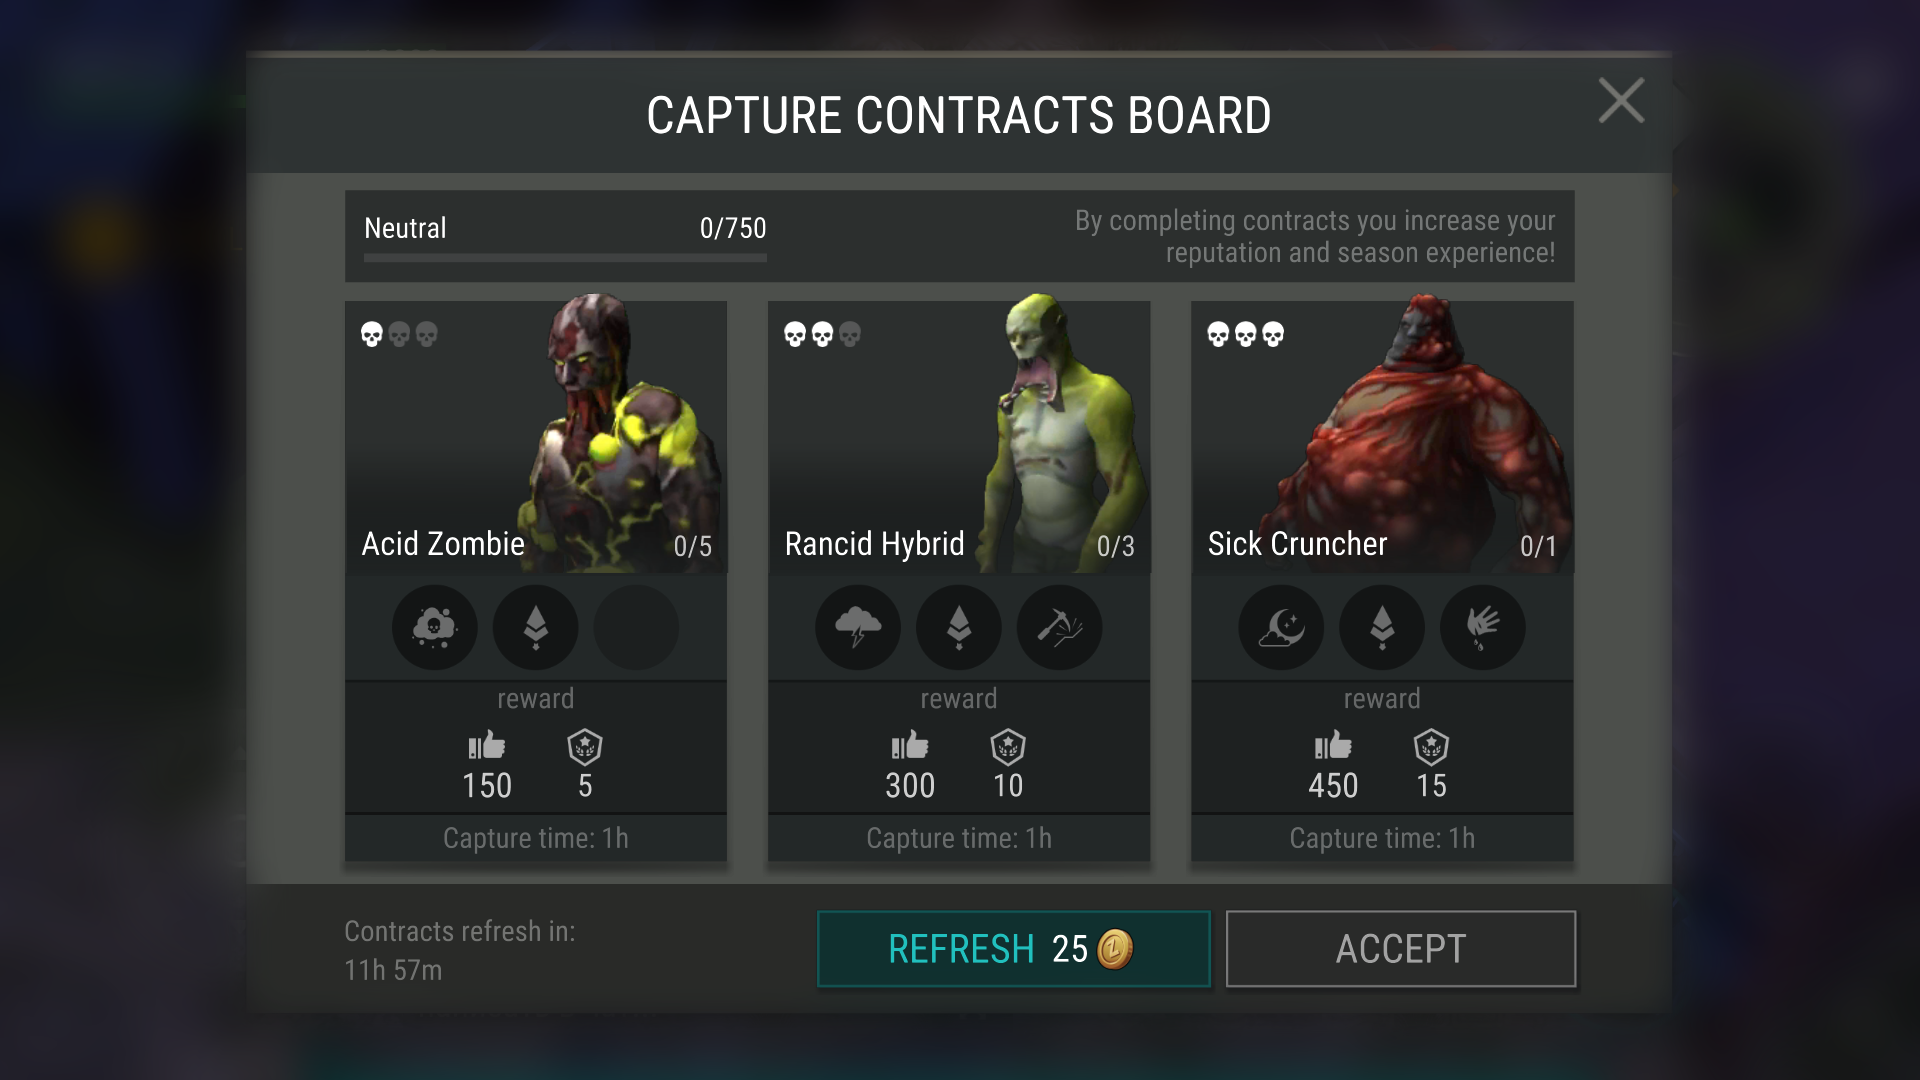Screen dimensions: 1920x1080
Task: Select the Rancid Hybrid contract card
Action: pyautogui.click(x=959, y=581)
